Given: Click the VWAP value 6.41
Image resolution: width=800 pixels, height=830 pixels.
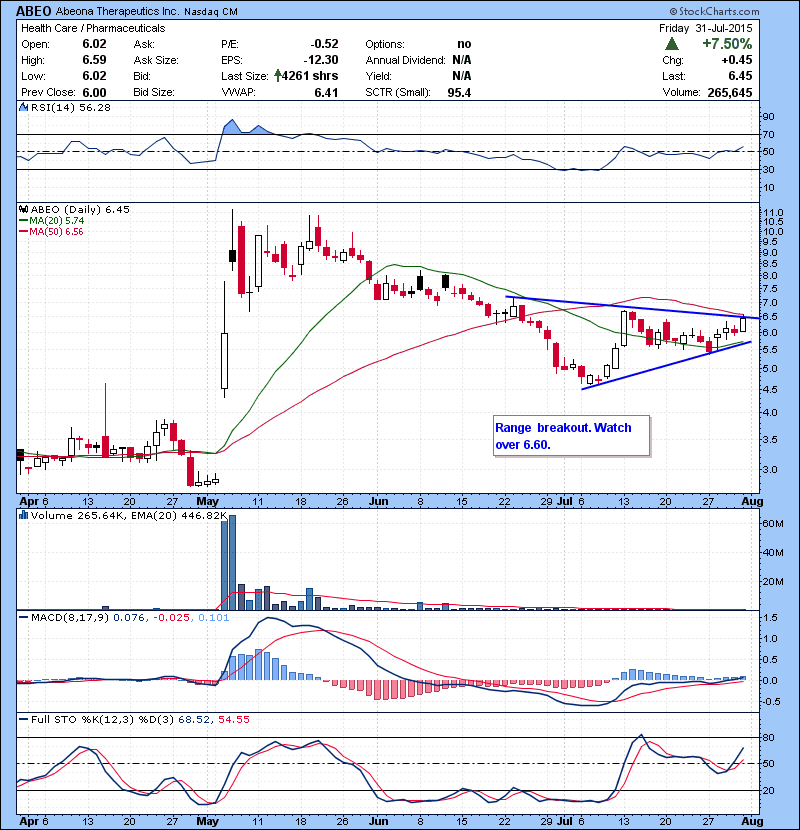Looking at the screenshot, I should point(326,93).
